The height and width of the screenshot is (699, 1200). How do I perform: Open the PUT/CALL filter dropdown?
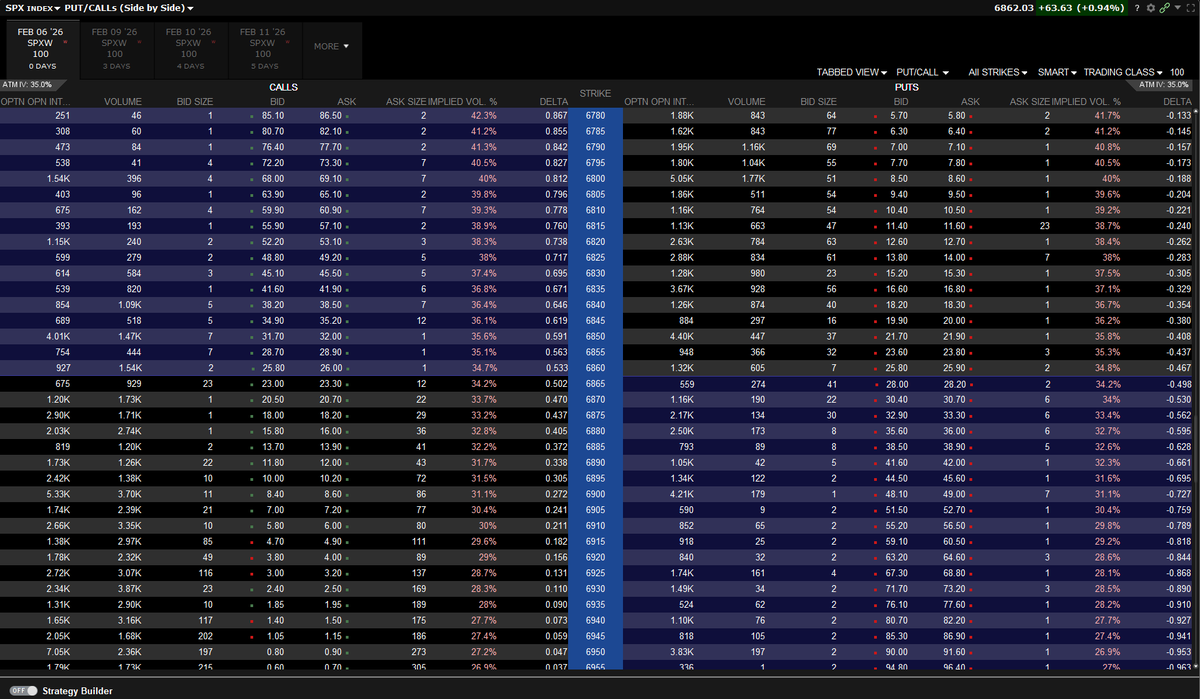click(922, 72)
